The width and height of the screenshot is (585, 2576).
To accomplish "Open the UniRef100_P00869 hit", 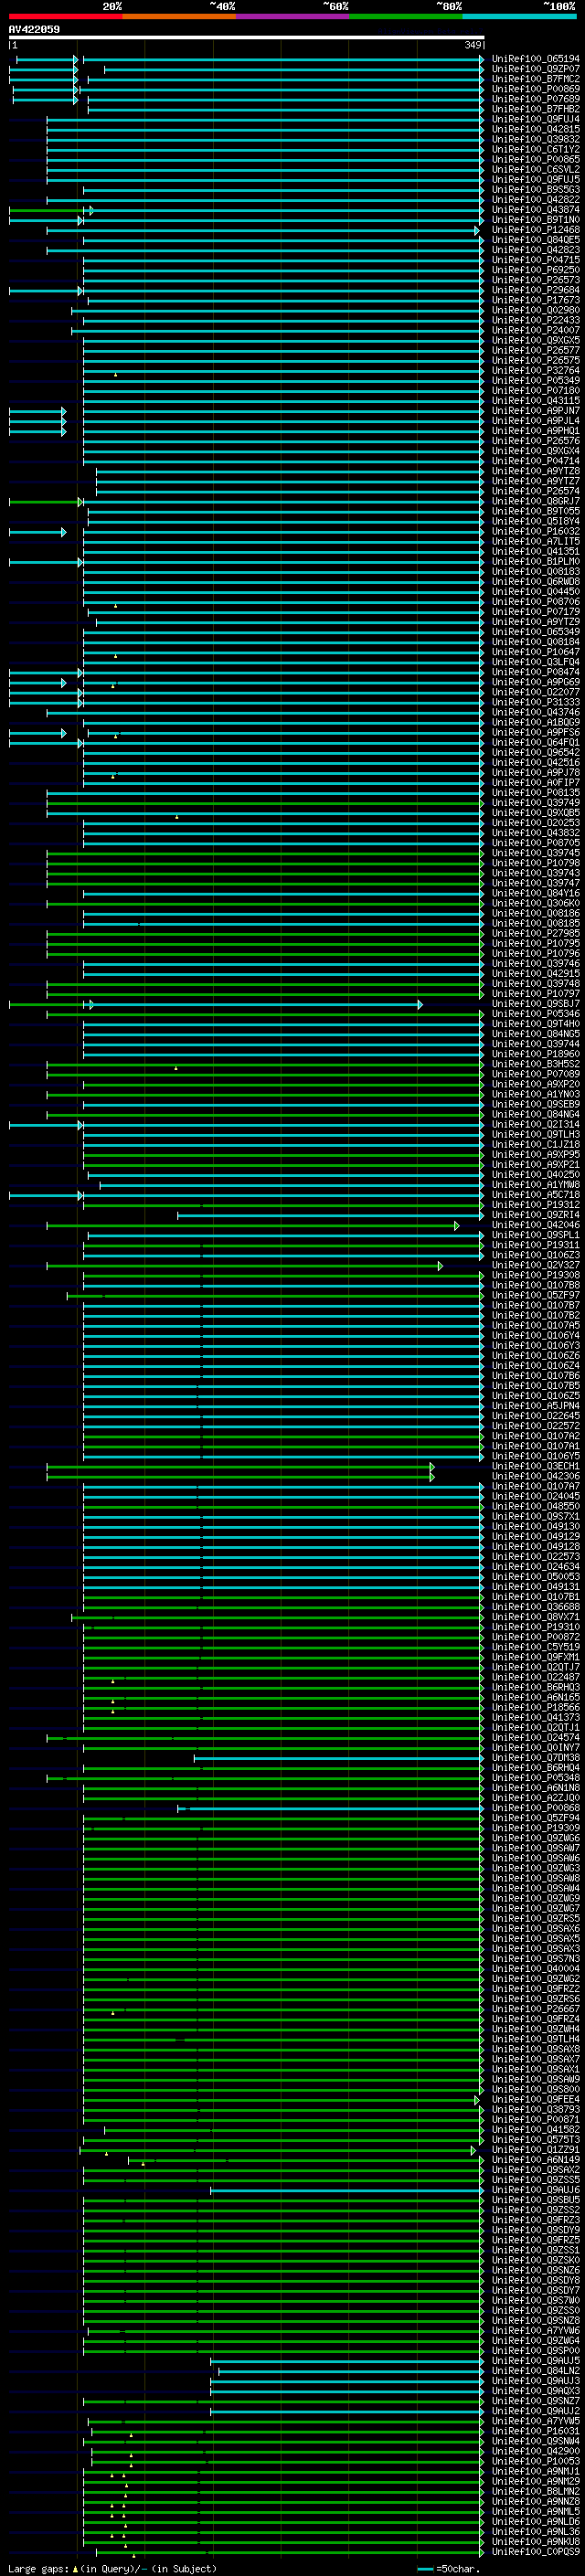I will (536, 89).
